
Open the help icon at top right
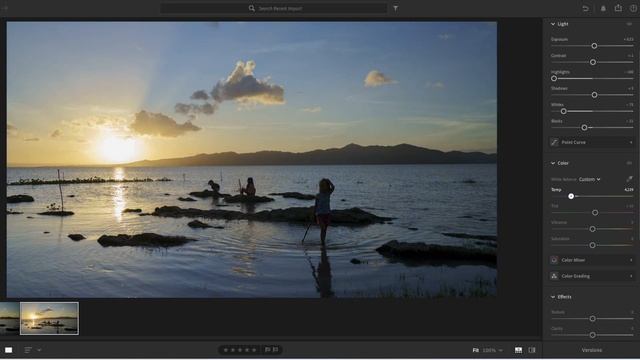click(633, 8)
